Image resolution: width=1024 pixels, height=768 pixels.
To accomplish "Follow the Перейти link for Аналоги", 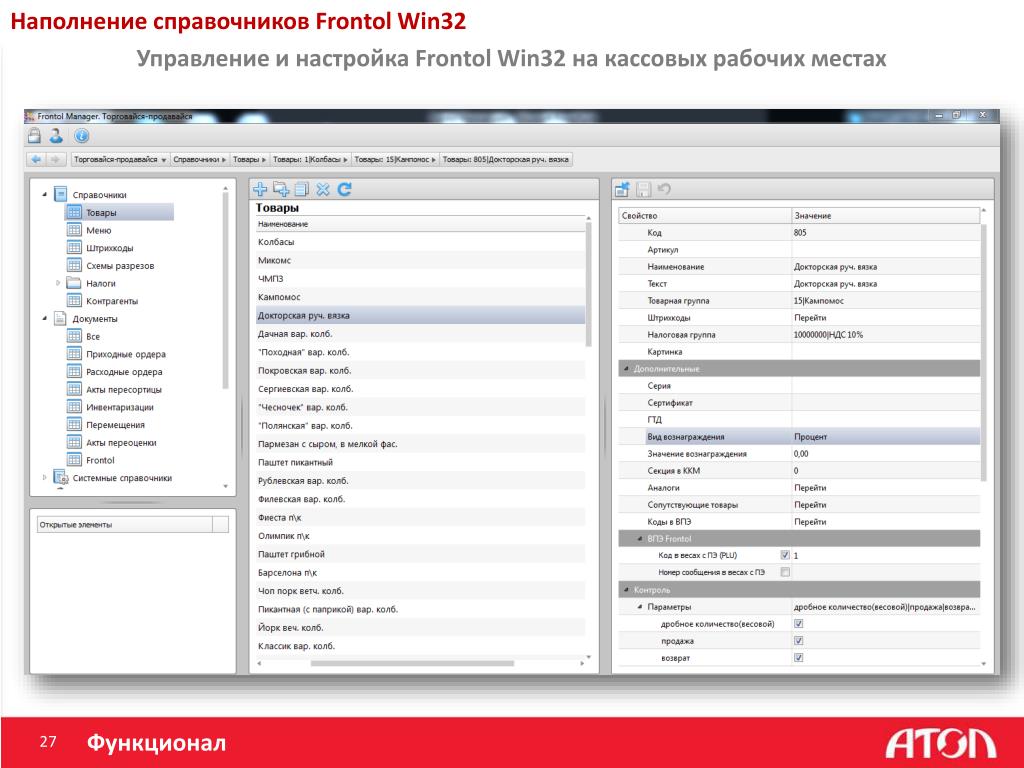I will tap(810, 488).
